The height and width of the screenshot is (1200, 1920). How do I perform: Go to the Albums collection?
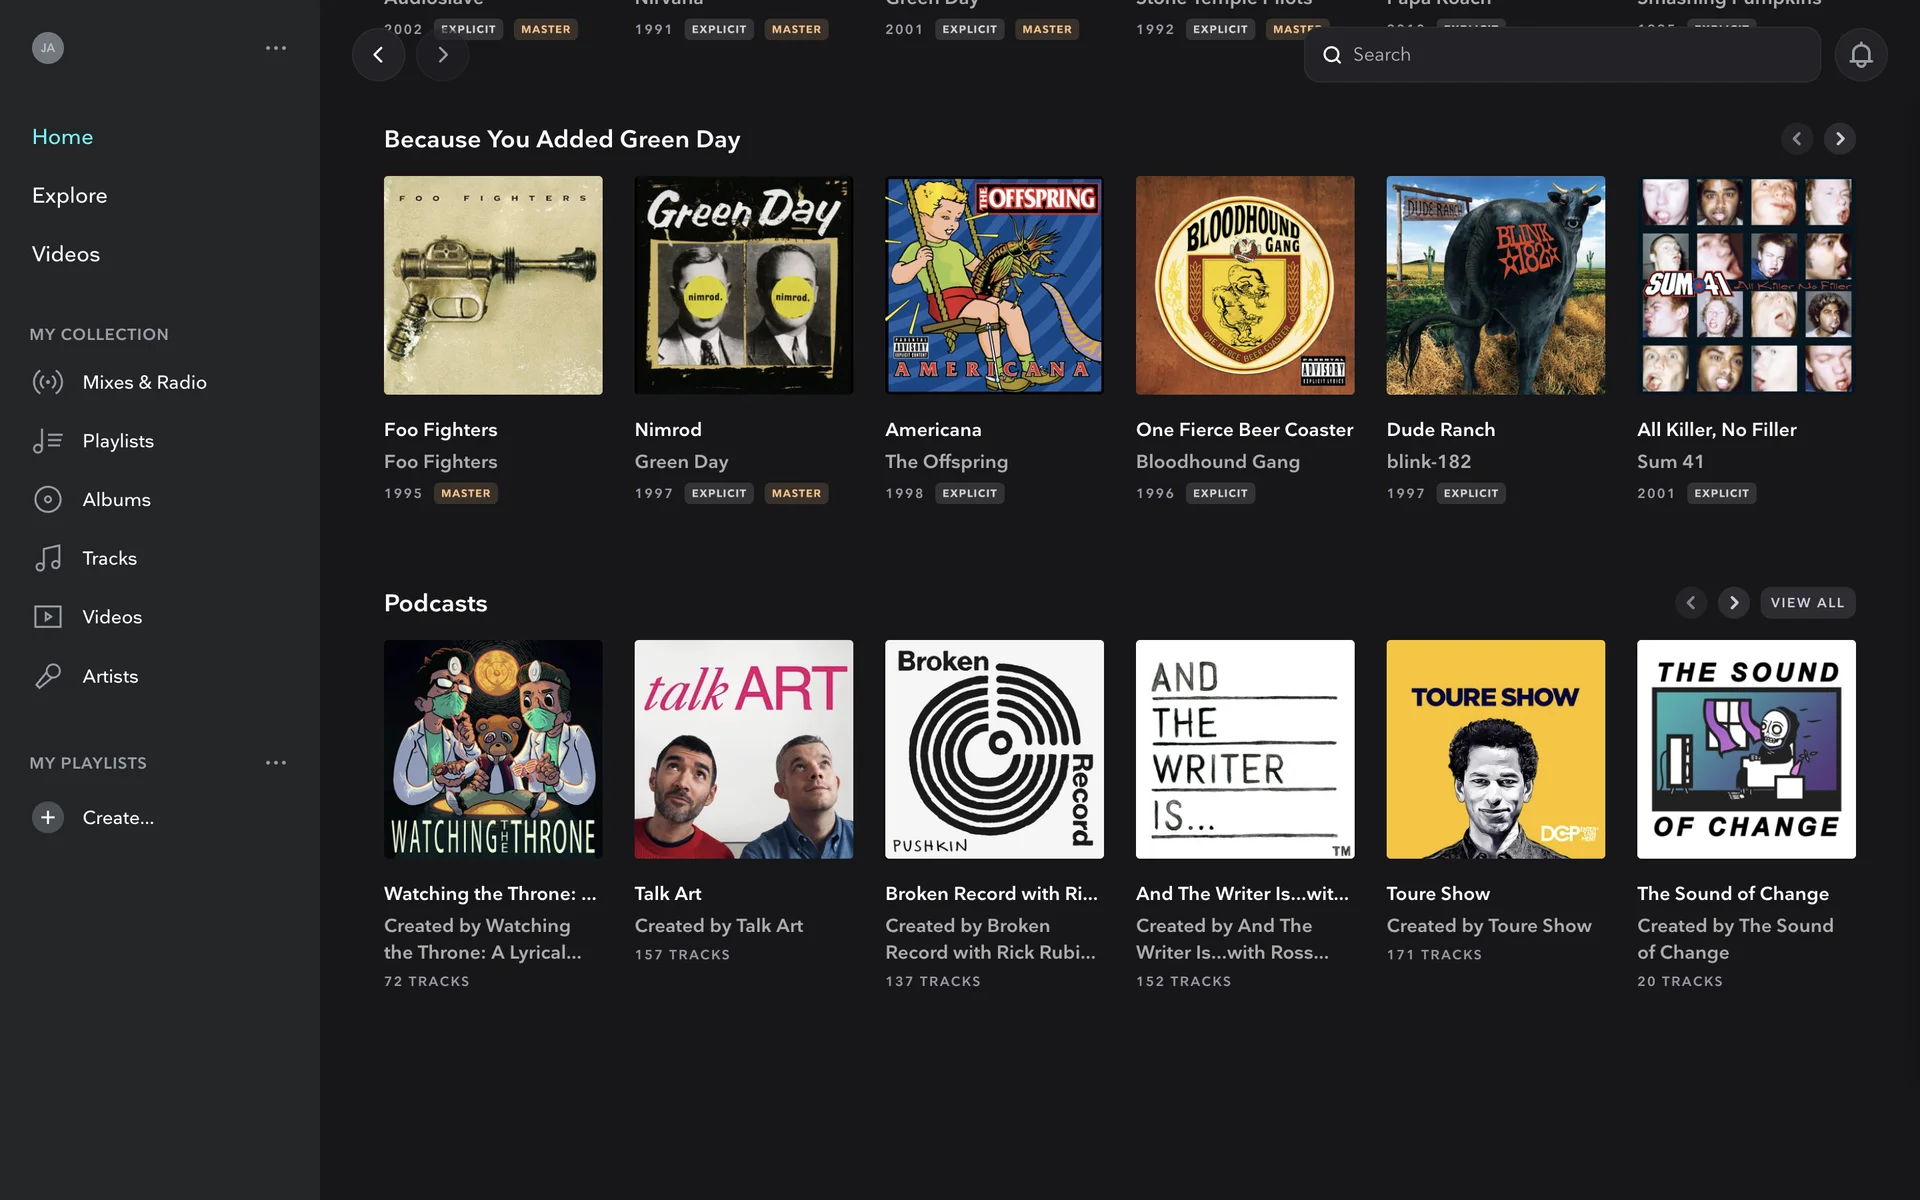[x=116, y=500]
